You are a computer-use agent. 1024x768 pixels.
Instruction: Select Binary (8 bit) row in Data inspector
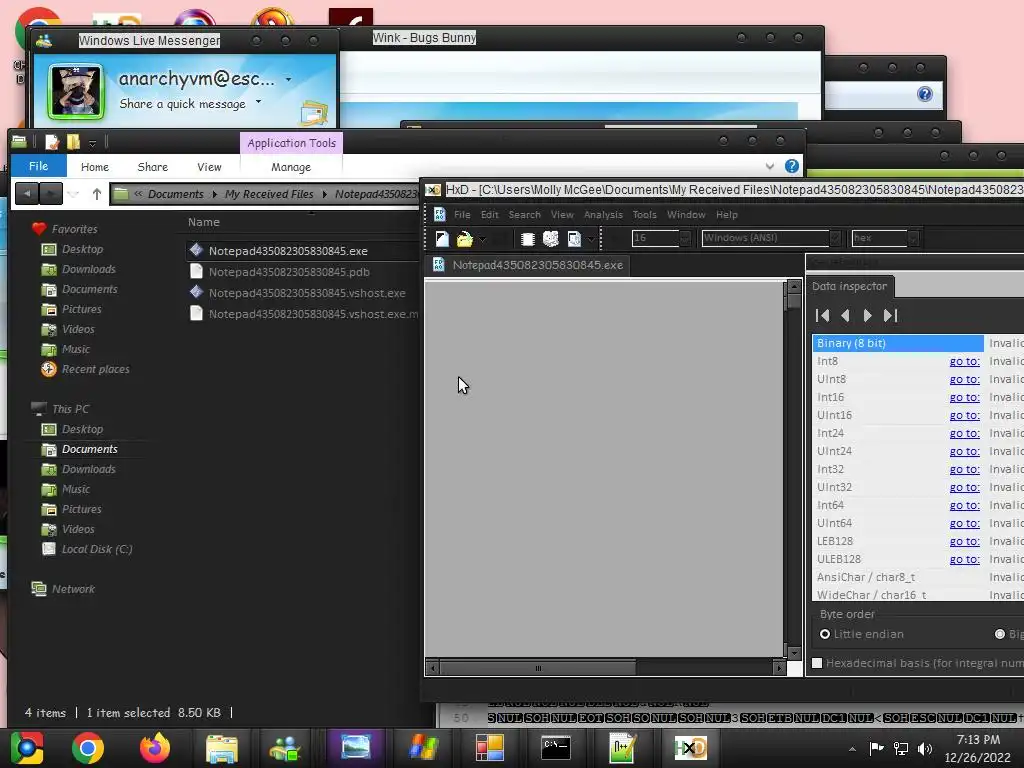coord(898,343)
